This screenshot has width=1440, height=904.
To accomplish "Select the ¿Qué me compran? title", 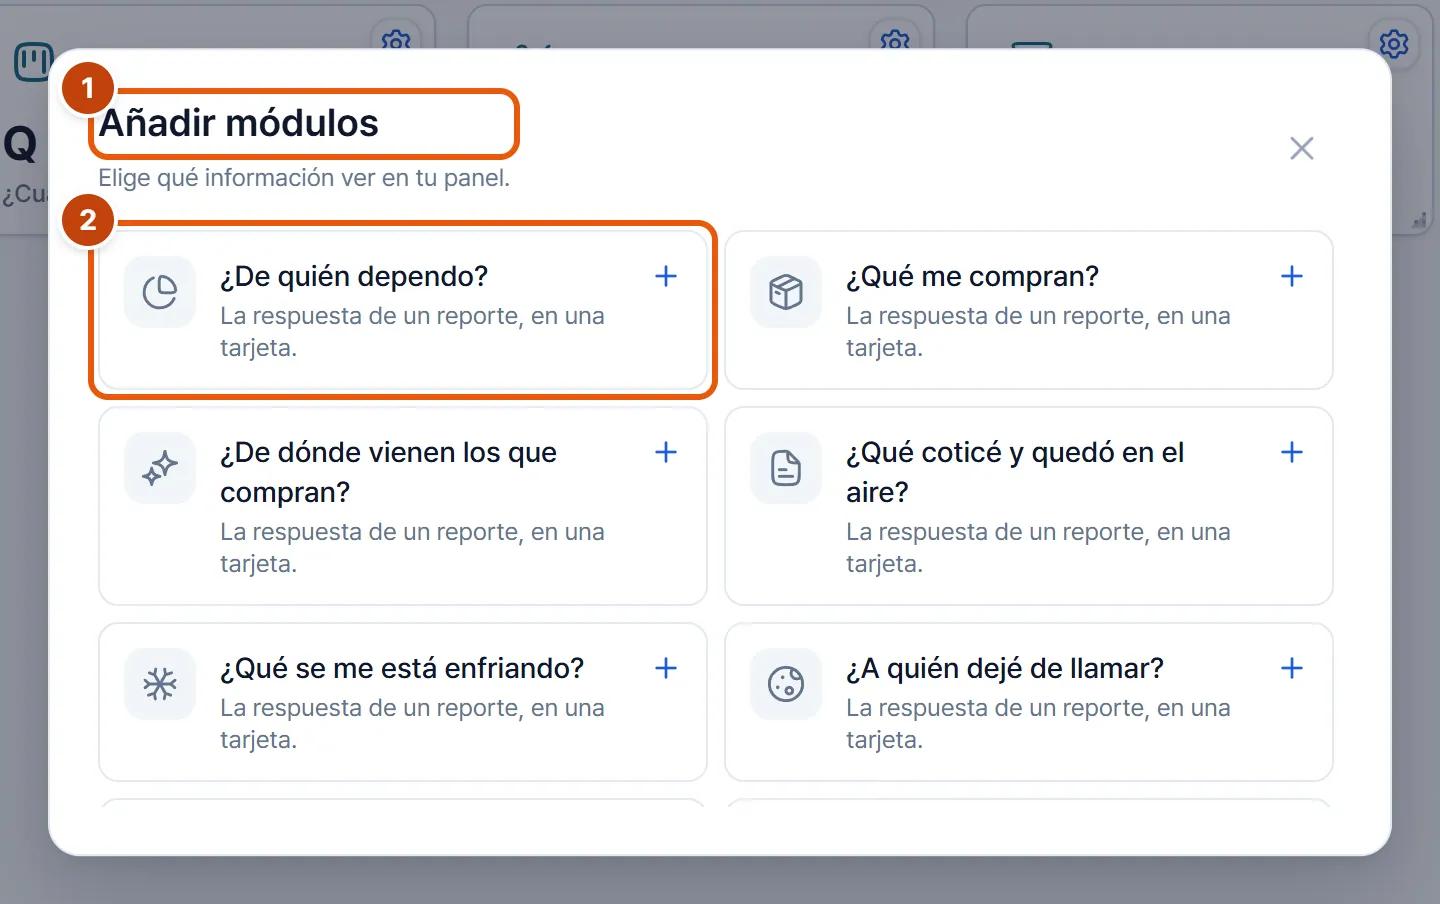I will (972, 276).
